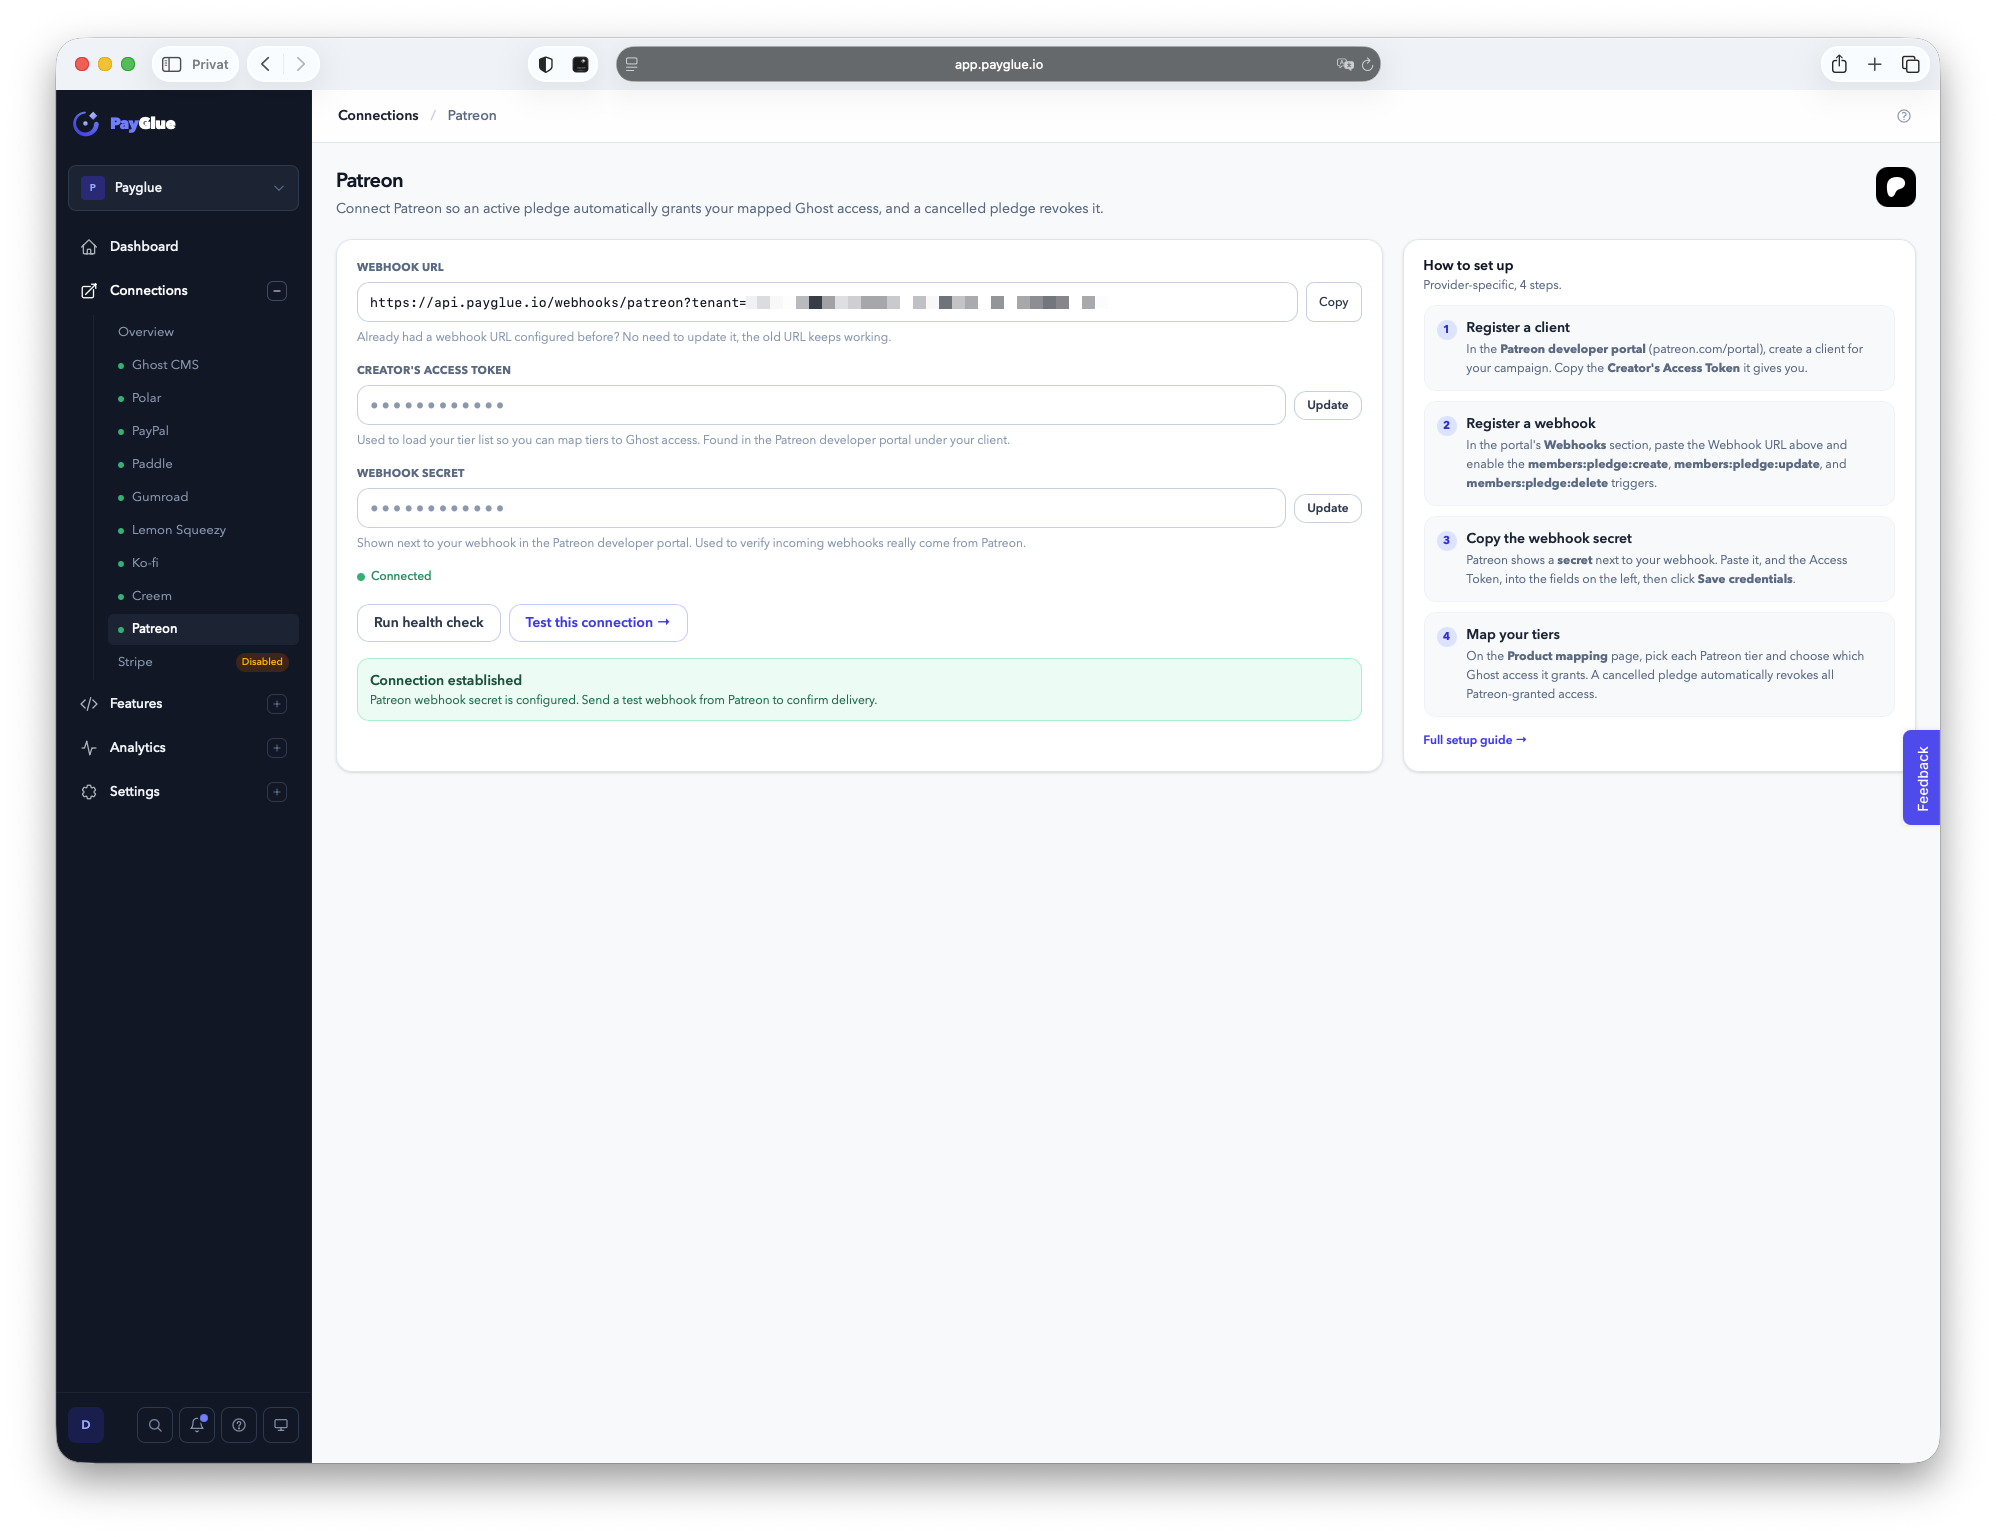This screenshot has width=1996, height=1537.
Task: Click the app.payglue.io address bar
Action: click(x=997, y=64)
